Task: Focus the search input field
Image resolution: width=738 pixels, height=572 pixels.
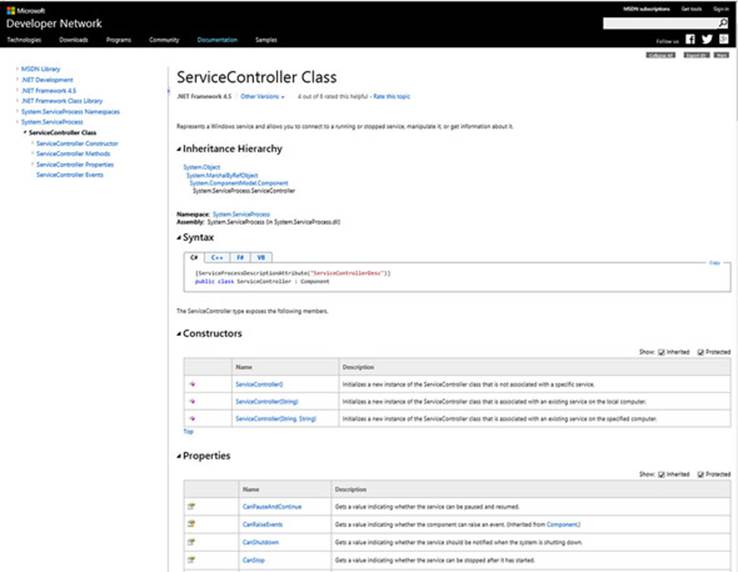Action: coord(660,23)
